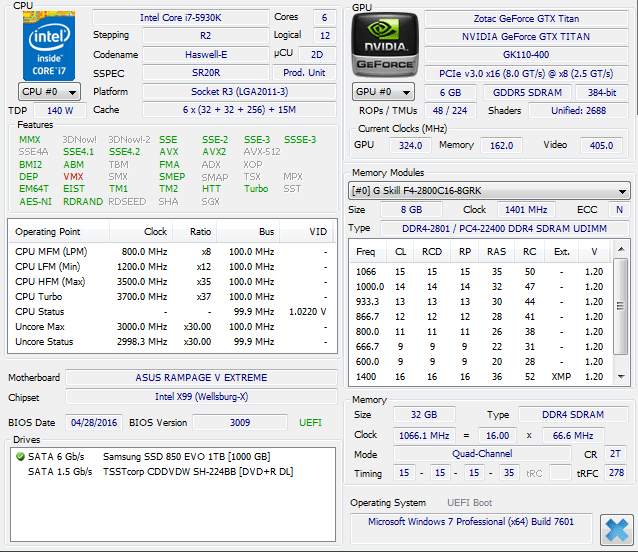The image size is (638, 552).
Task: Click the Haswell-E codename field
Action: pos(206,55)
